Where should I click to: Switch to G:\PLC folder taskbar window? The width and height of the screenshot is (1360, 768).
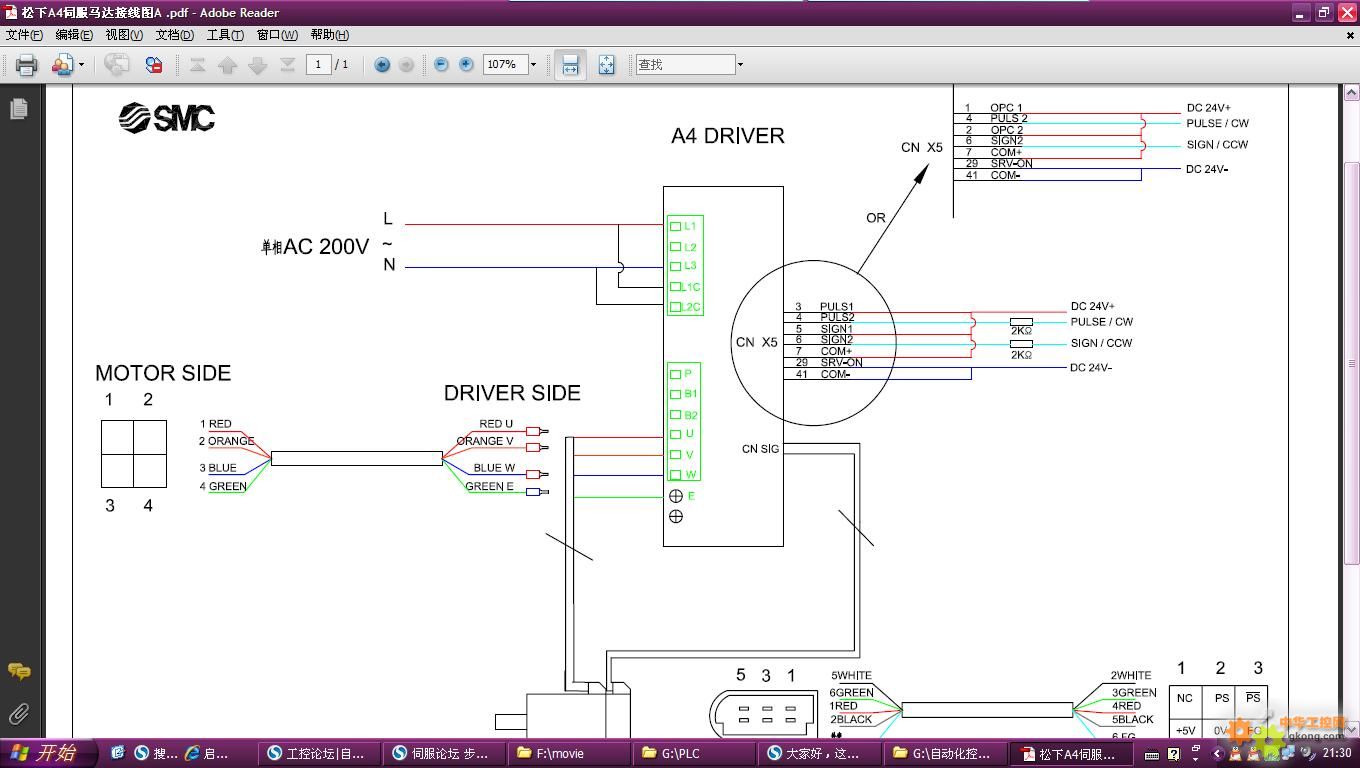tap(695, 753)
